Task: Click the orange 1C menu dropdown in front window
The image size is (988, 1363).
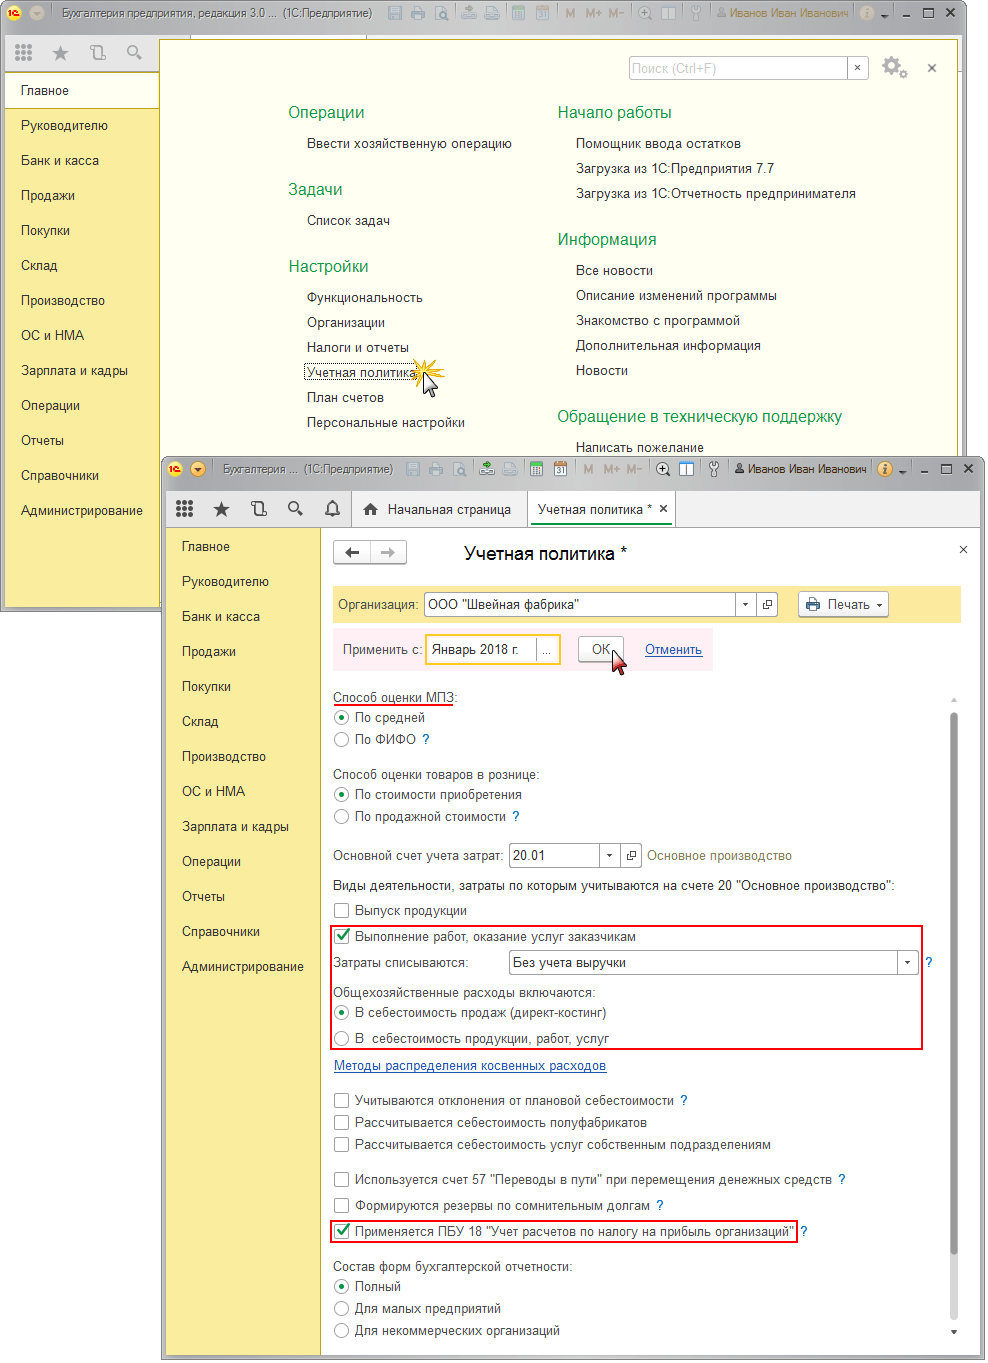Action: pos(198,469)
